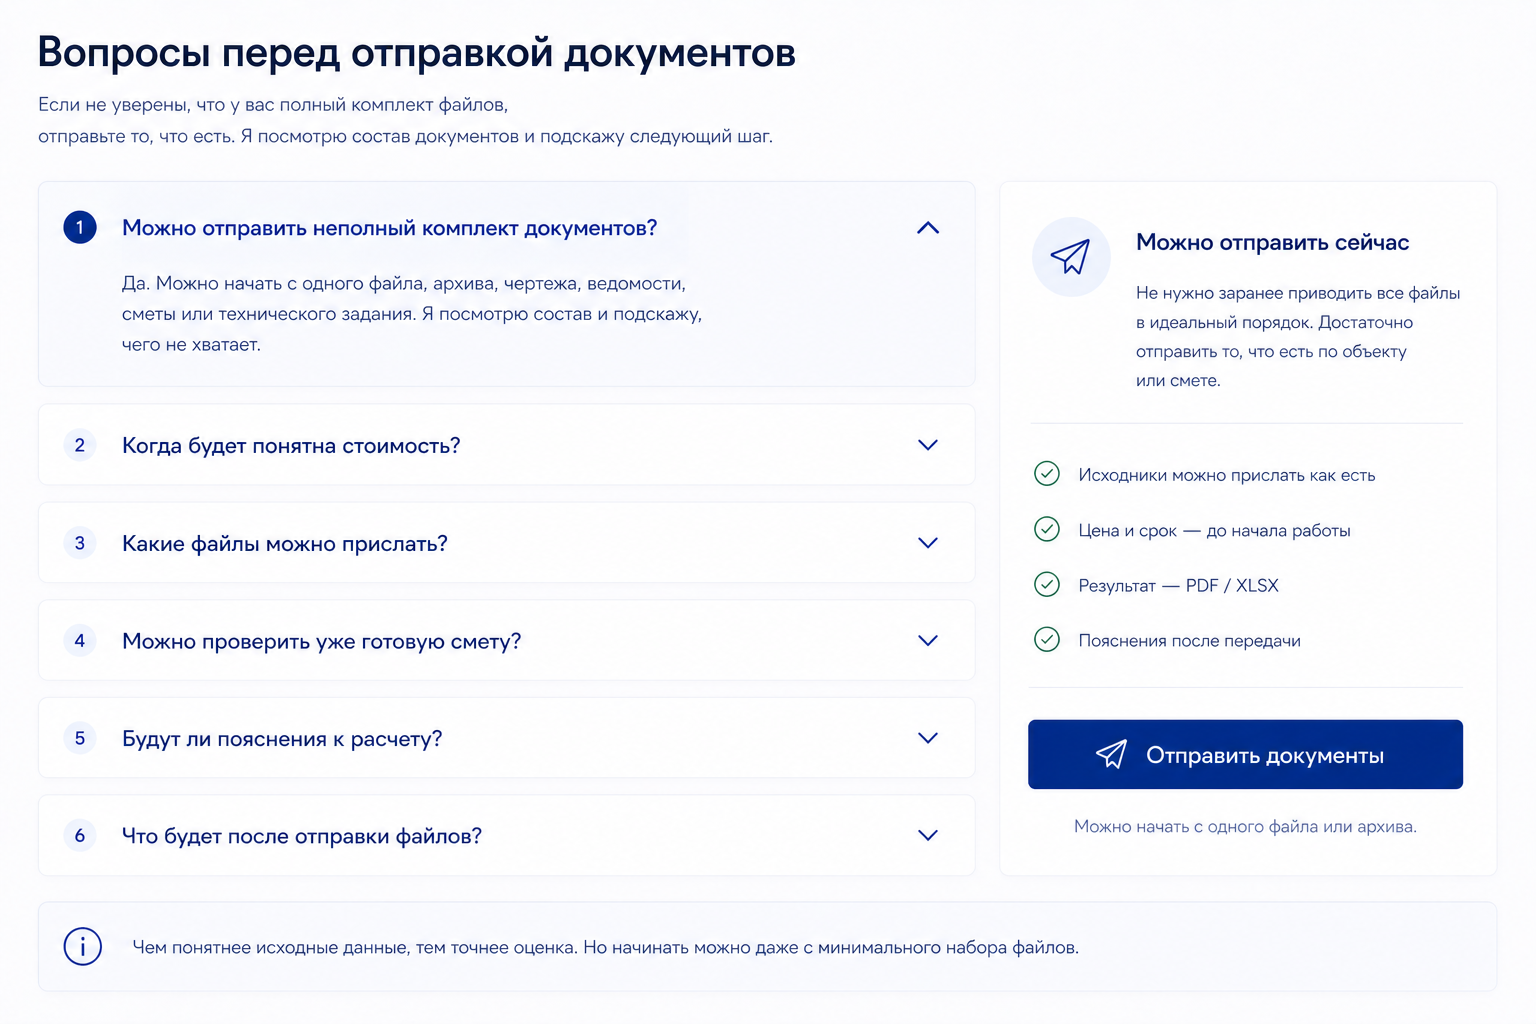Click the text "Пояснения после передачи"
The width and height of the screenshot is (1536, 1024).
(1189, 641)
